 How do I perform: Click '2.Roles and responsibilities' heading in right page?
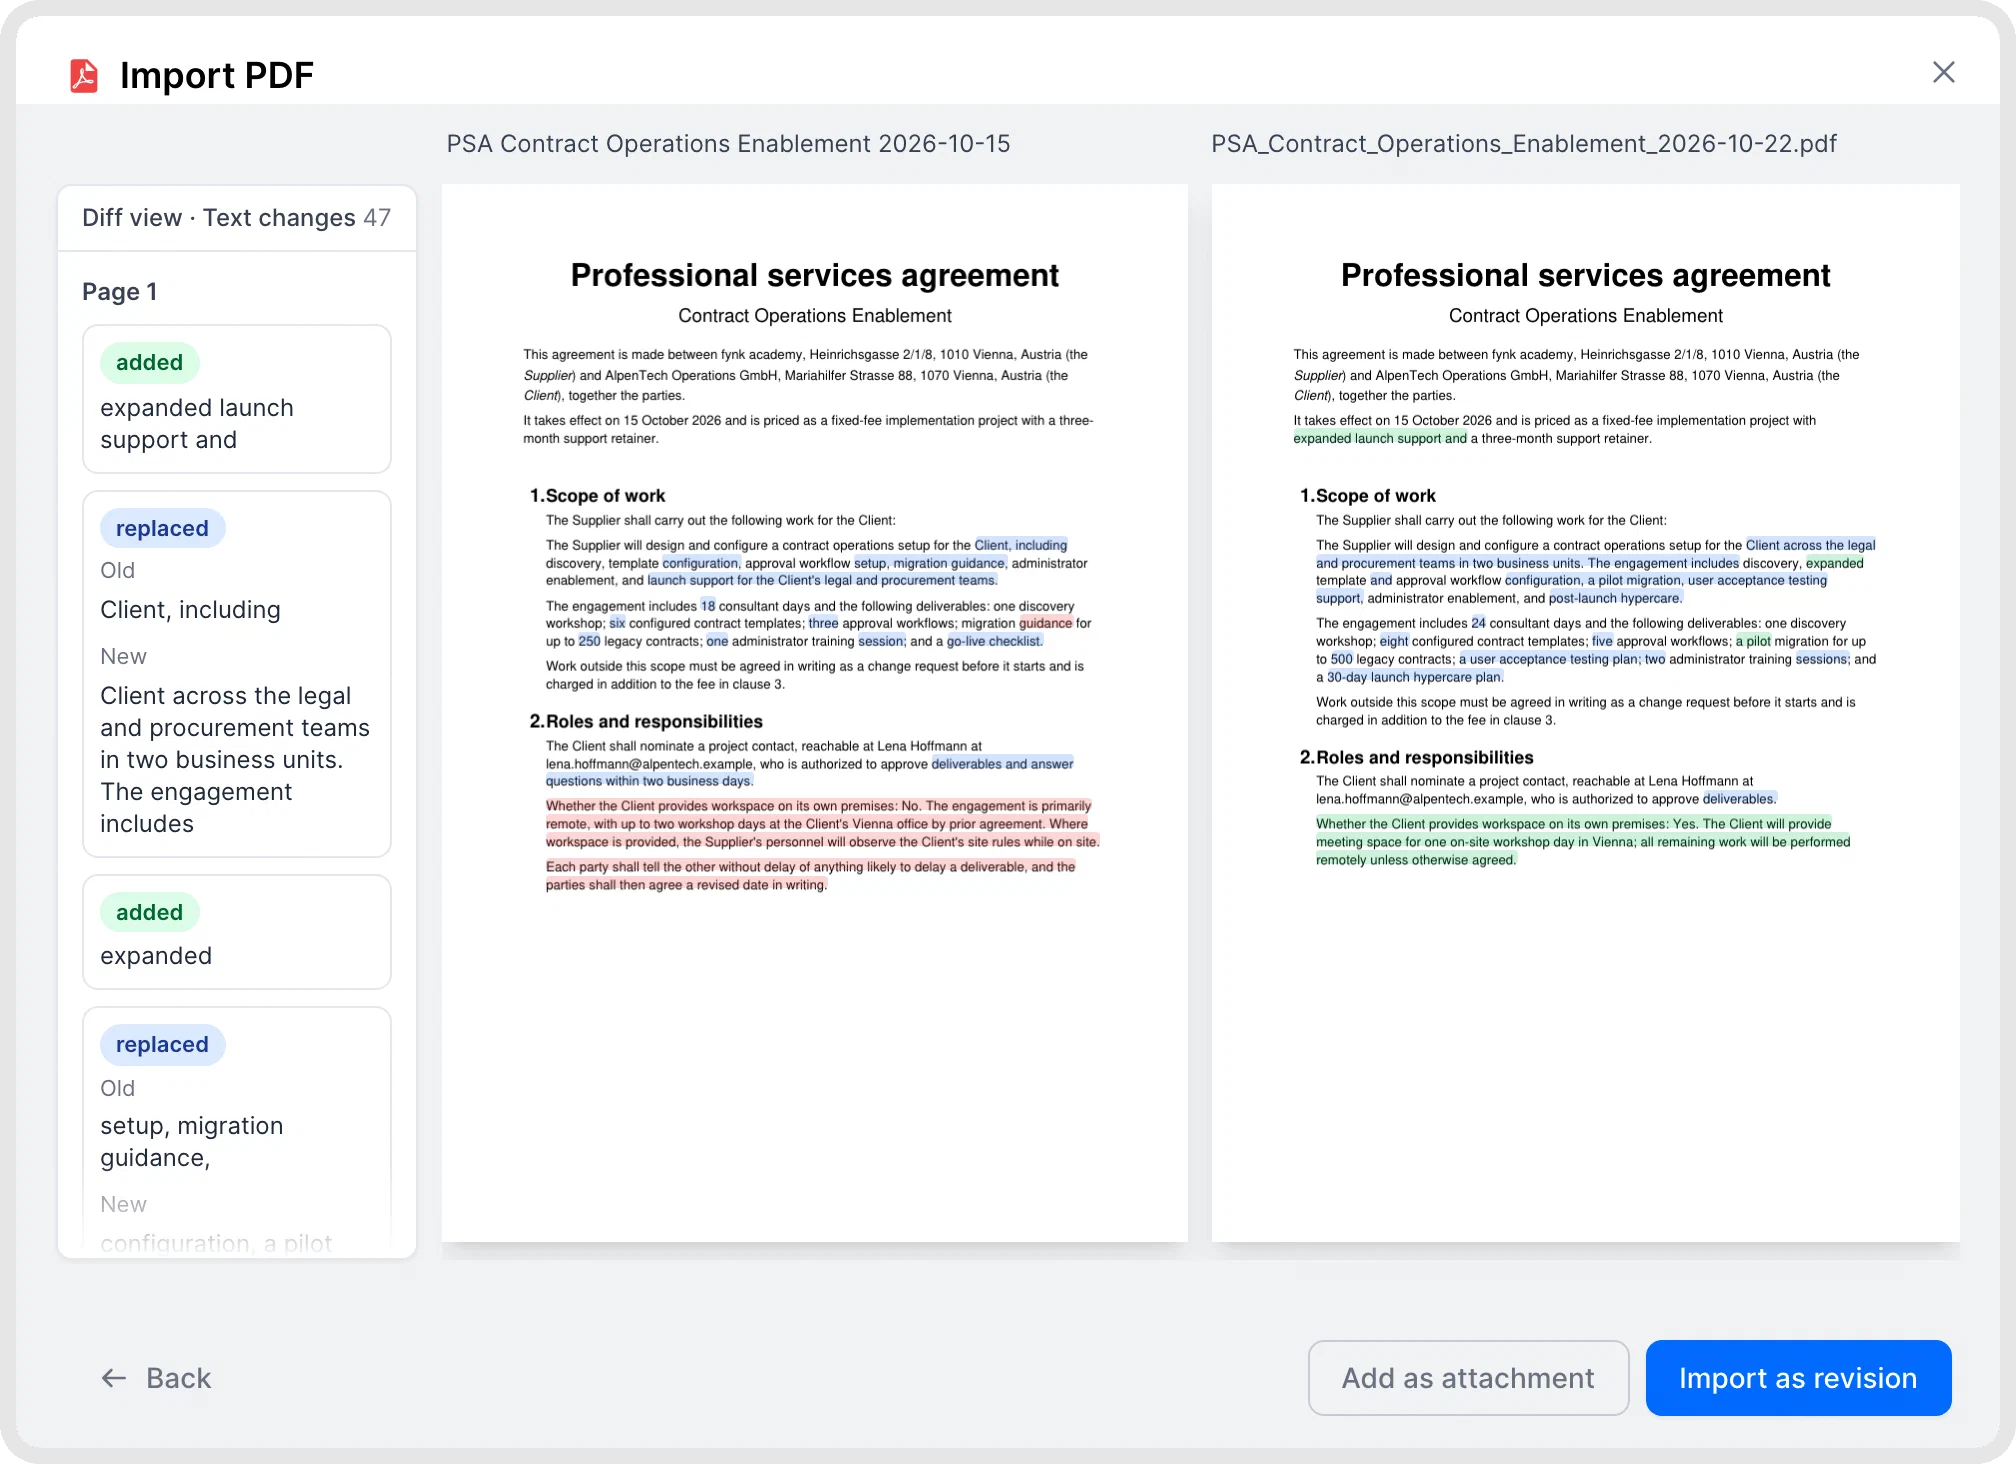click(x=1416, y=758)
